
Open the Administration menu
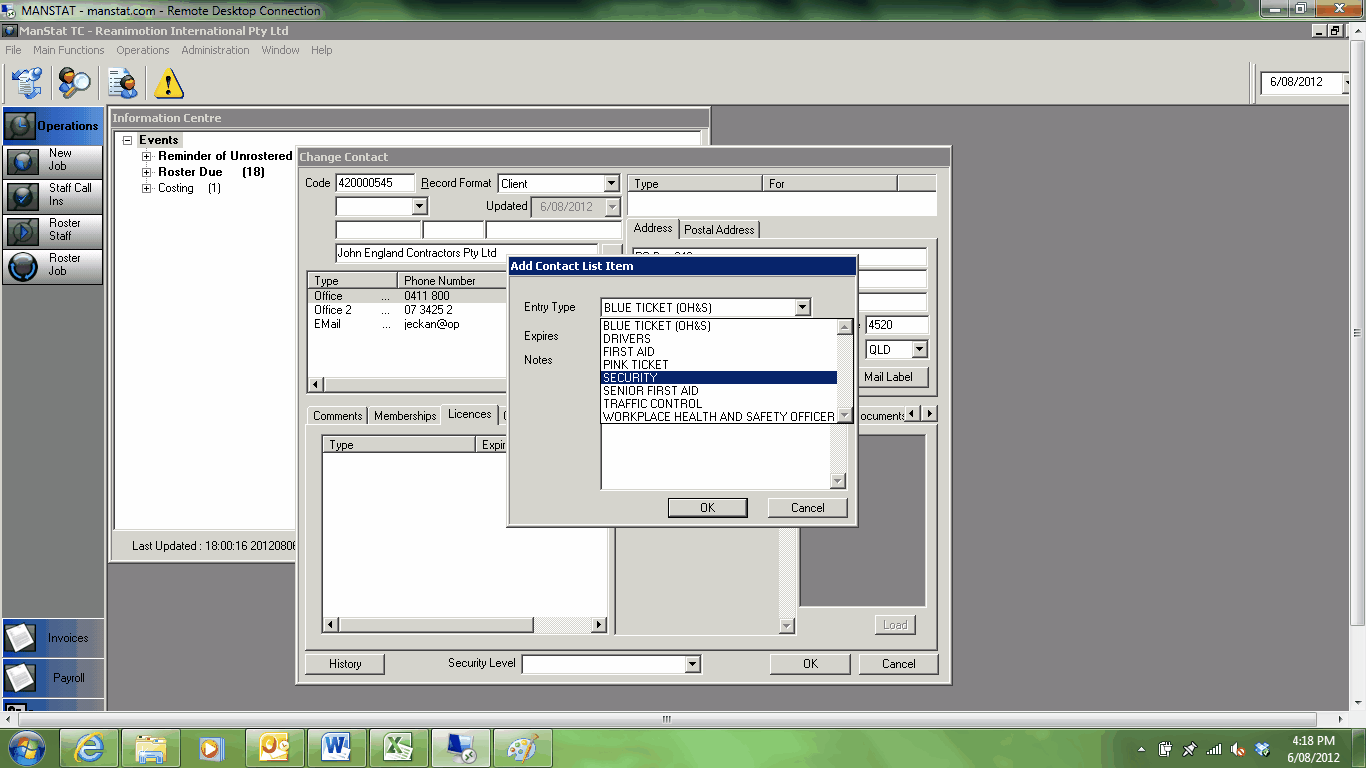215,50
